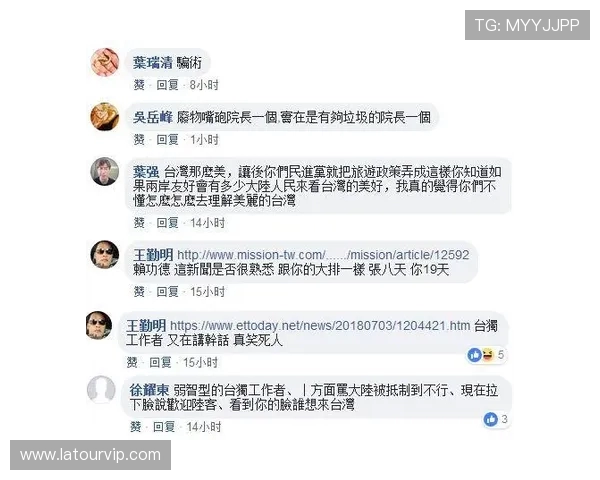Image resolution: width=600 pixels, height=480 pixels.
Task: Open 葉瑞清's profile picture
Action: [104, 62]
